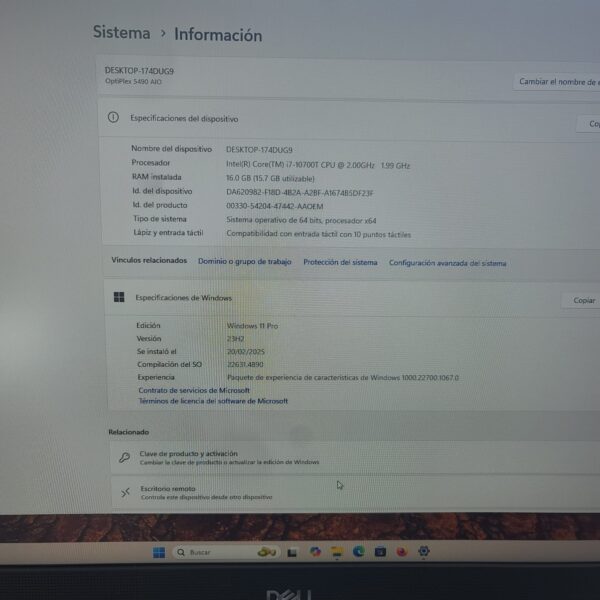
Task: Click the key icon for product activation
Action: tap(124, 457)
